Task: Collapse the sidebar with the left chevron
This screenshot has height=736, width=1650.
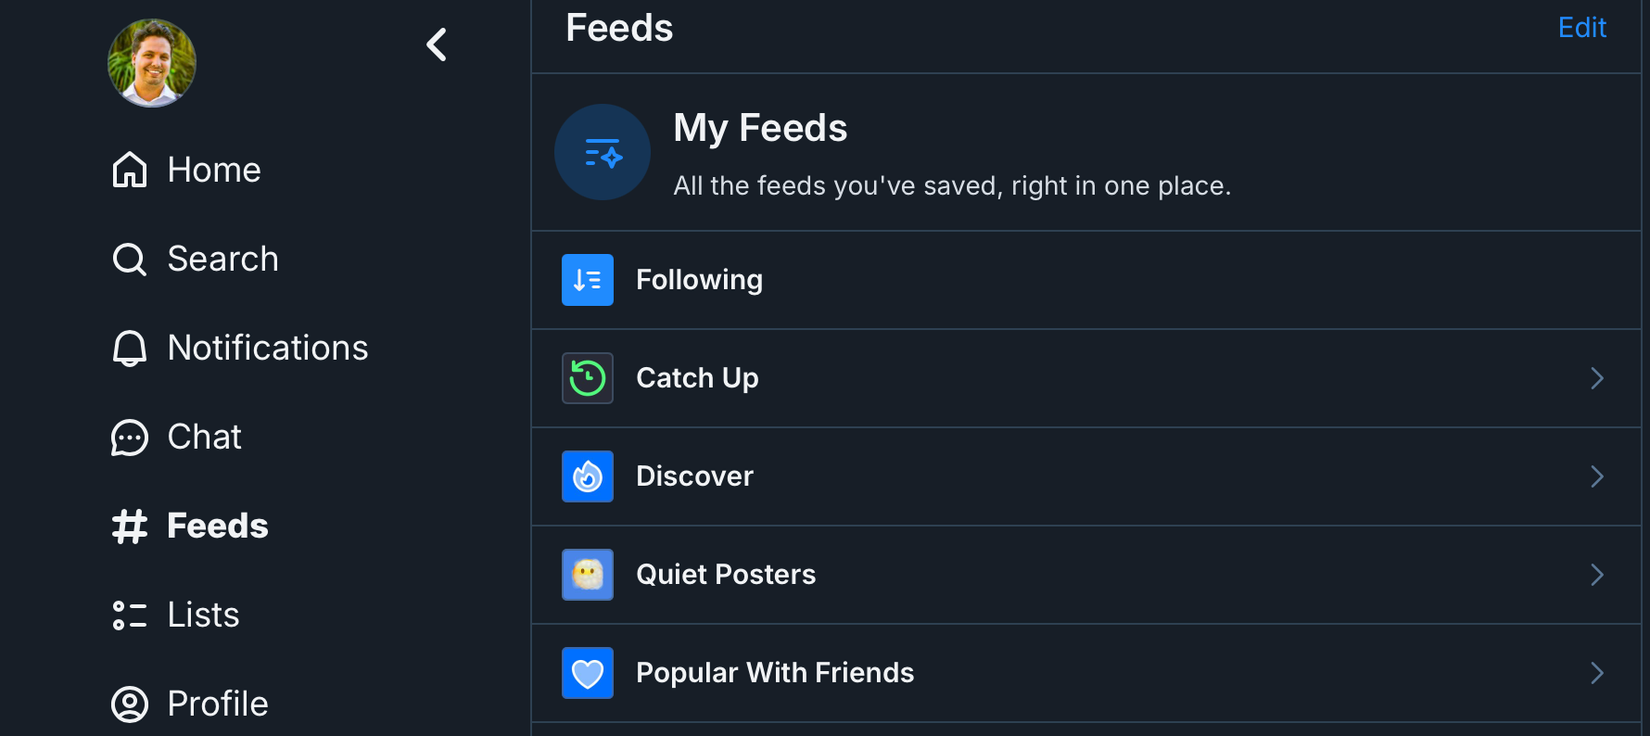Action: [437, 44]
